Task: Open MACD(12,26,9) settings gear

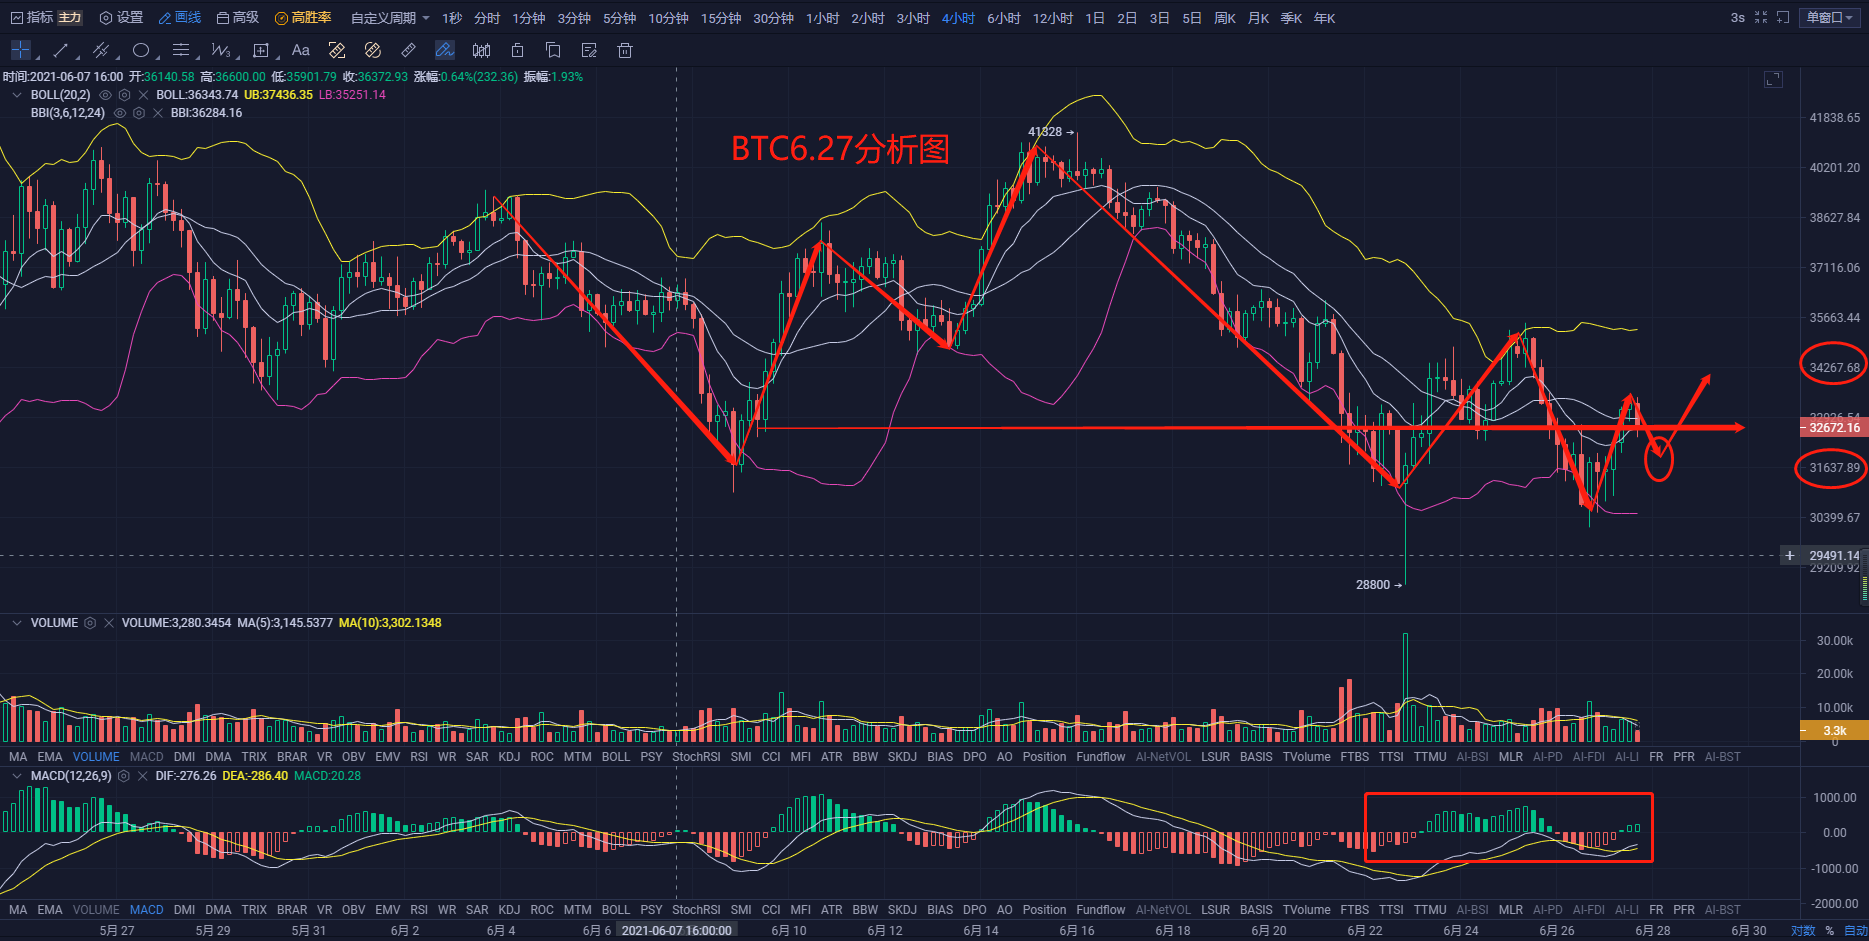Action: point(124,776)
